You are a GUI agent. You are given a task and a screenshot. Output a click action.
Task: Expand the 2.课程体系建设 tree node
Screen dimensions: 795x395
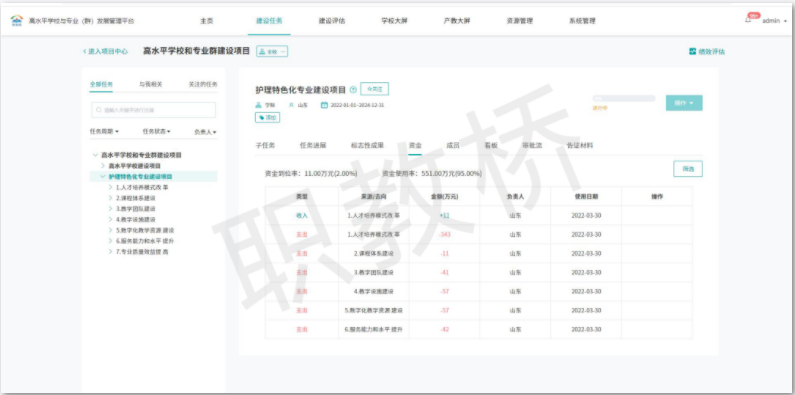pyautogui.click(x=111, y=198)
